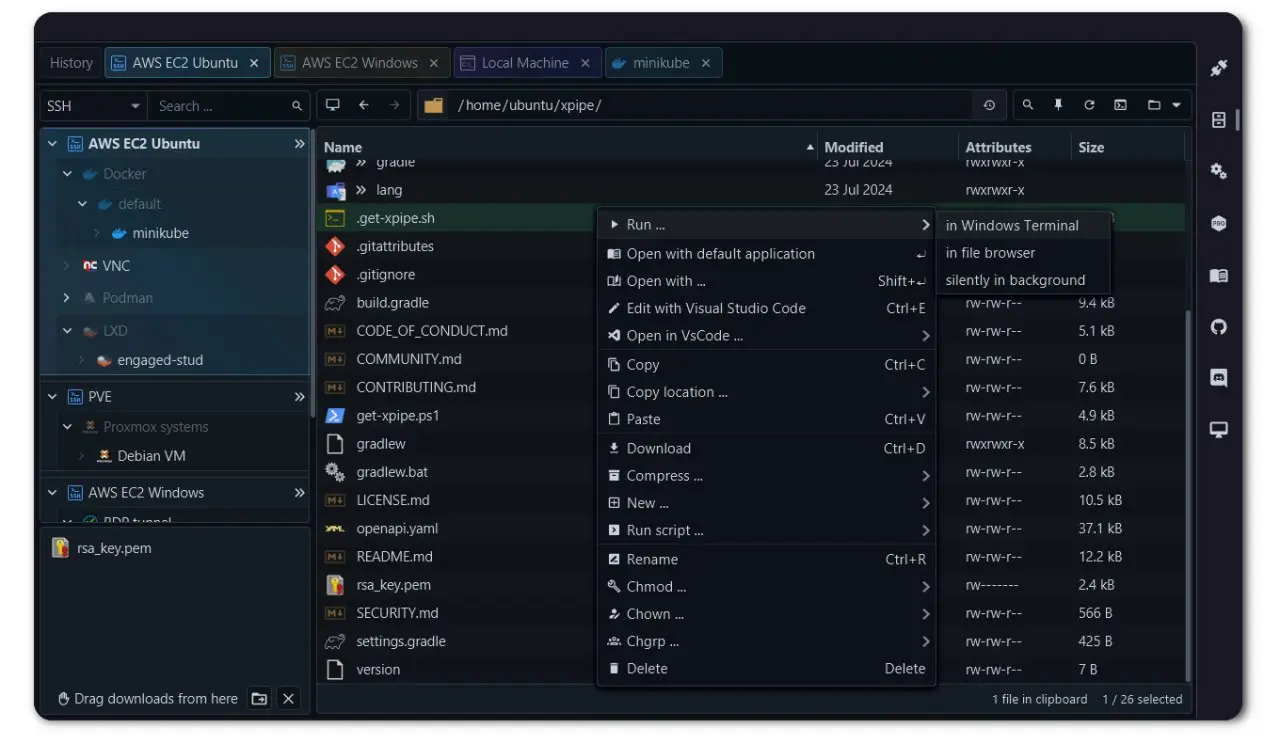This screenshot has width=1280, height=743.
Task: Expand the lang folder chevron
Action: pyautogui.click(x=361, y=190)
